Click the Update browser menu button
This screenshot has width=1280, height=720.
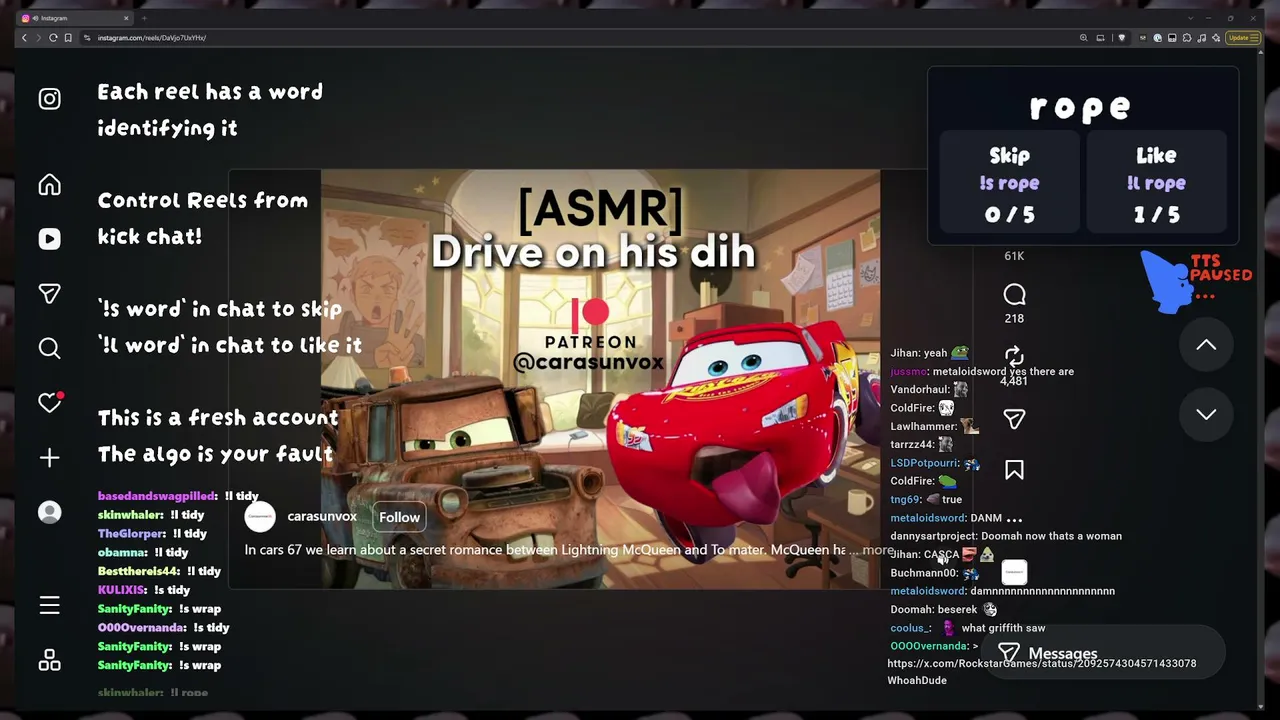coord(1243,38)
